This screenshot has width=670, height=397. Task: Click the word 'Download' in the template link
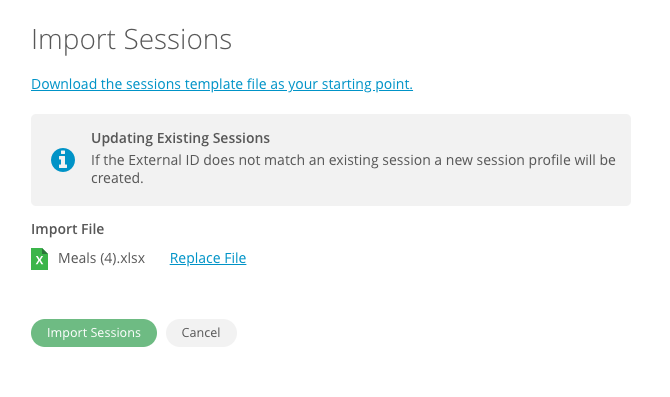64,84
